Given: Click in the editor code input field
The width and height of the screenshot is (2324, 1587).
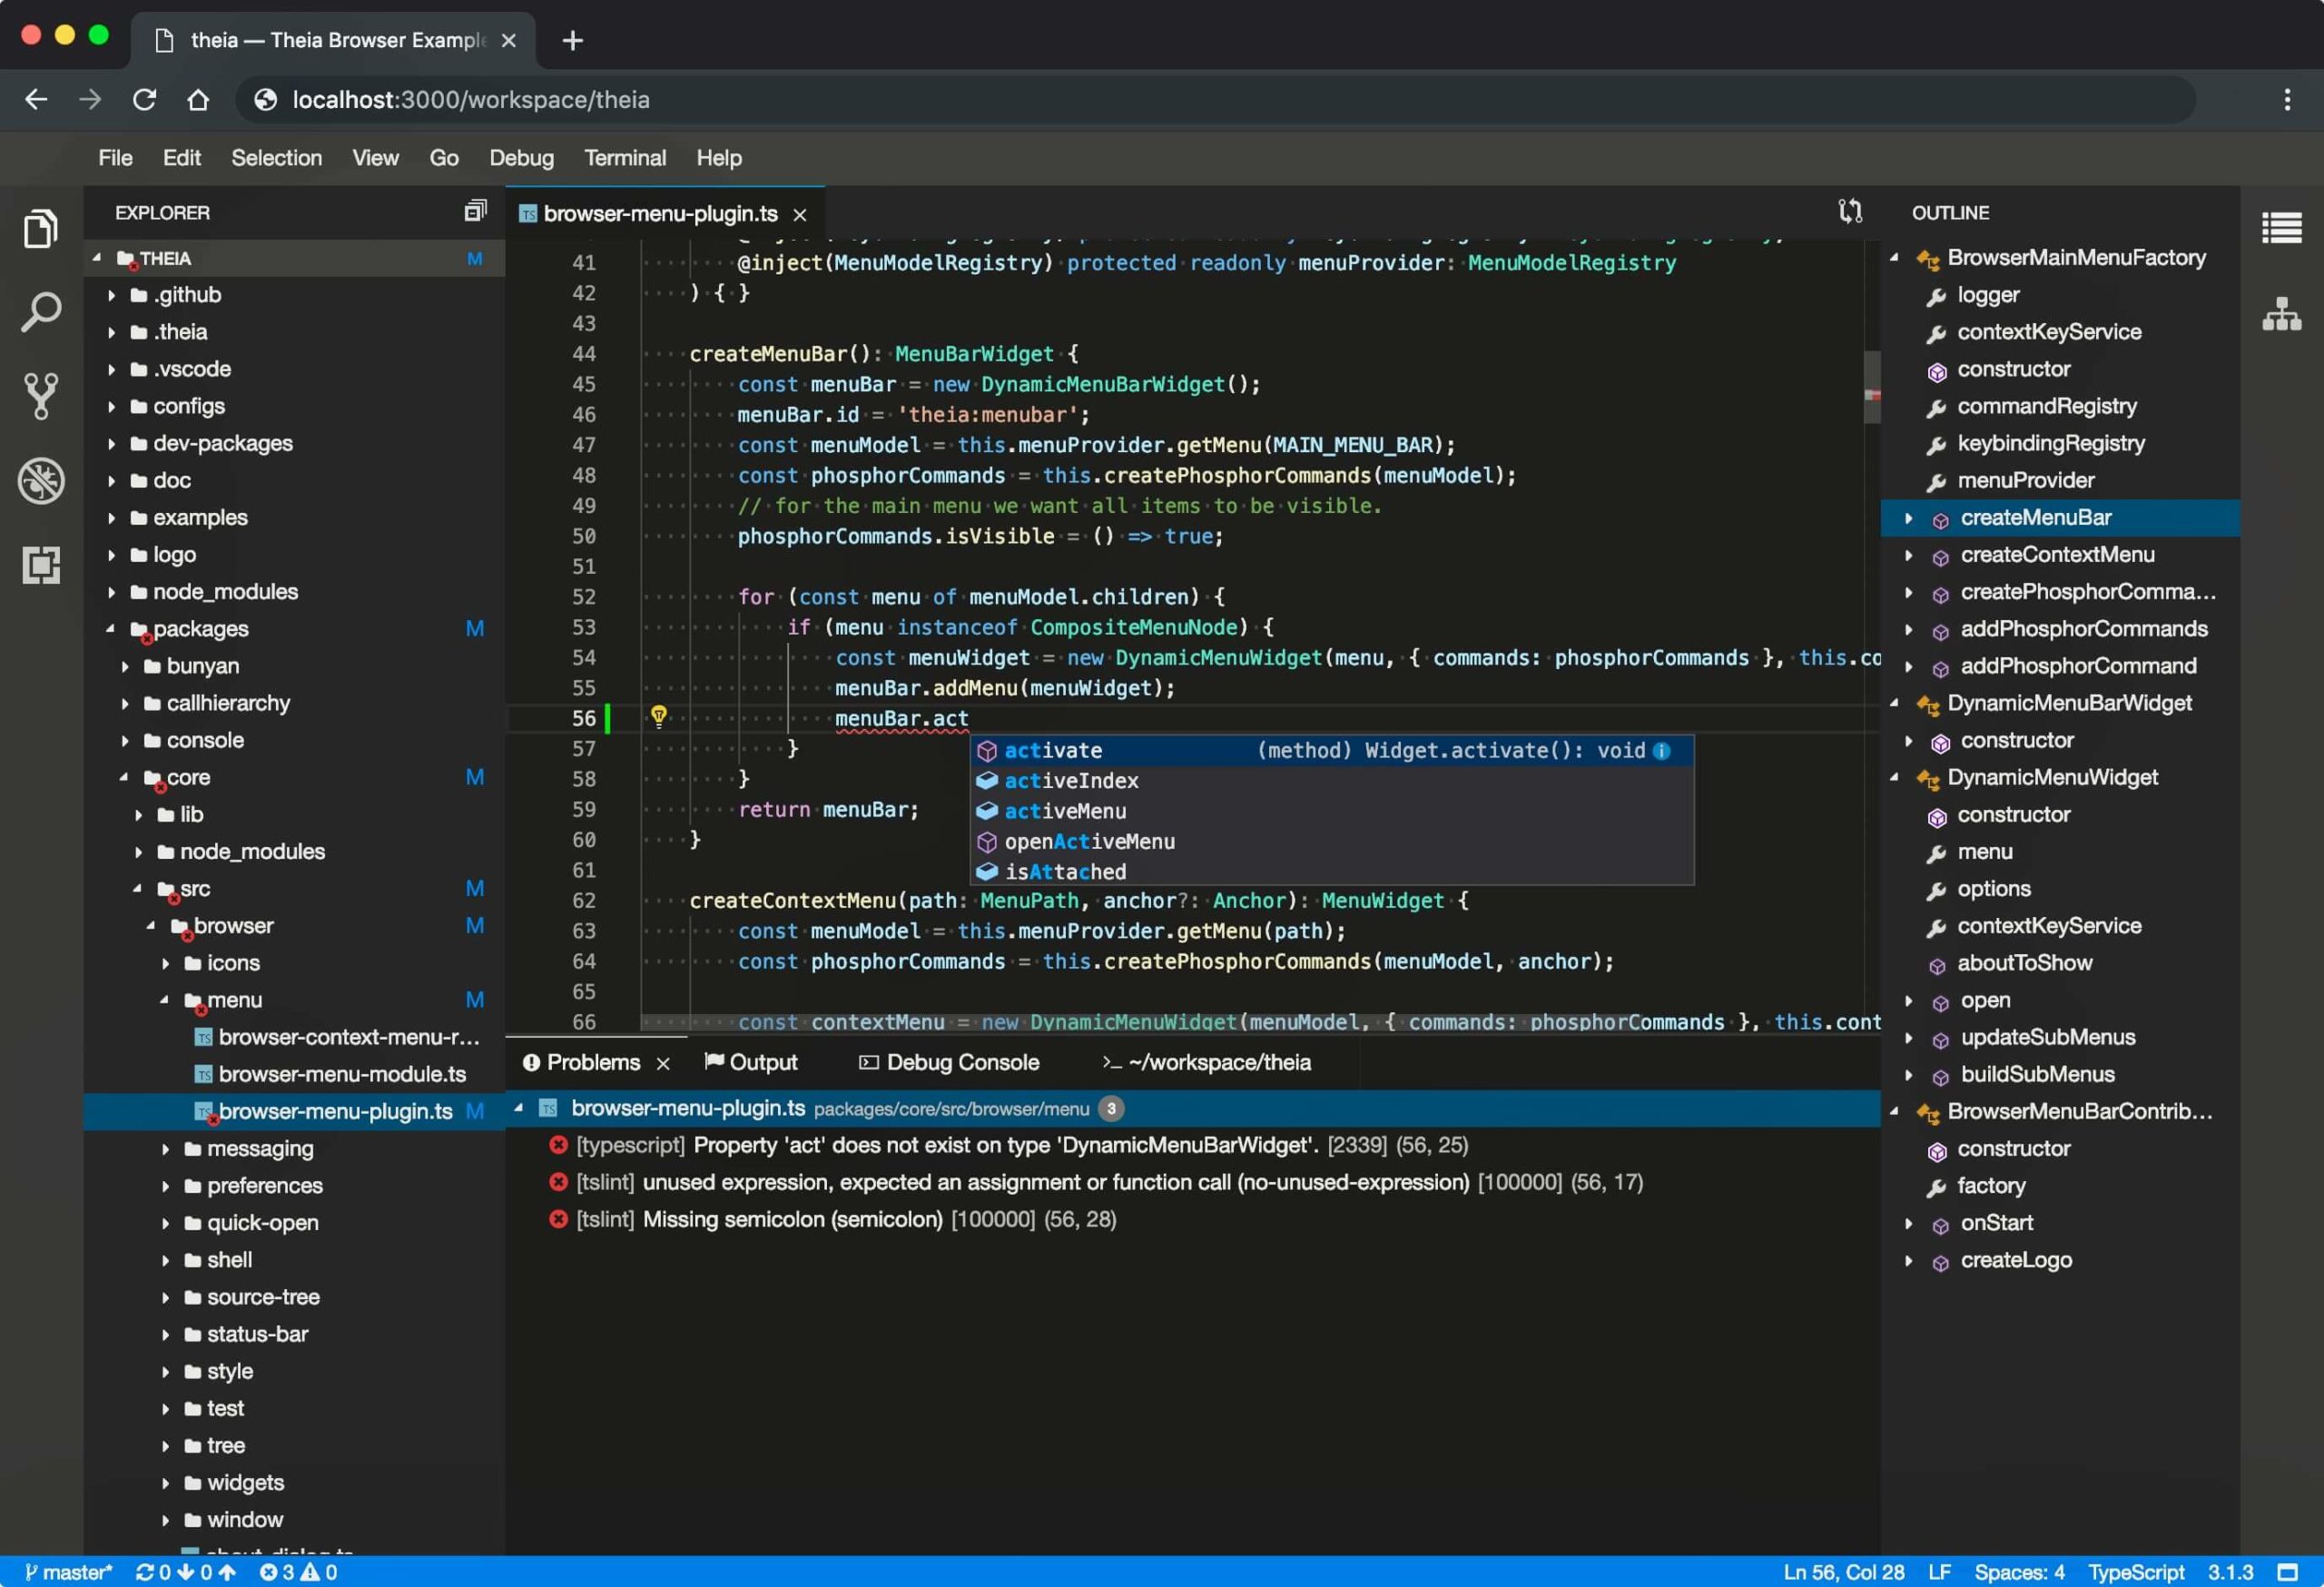Looking at the screenshot, I should (971, 716).
